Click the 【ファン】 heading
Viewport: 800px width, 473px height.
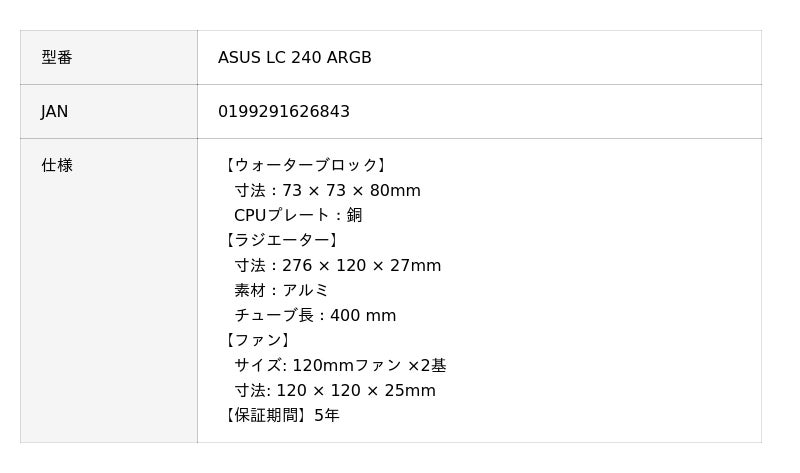(x=256, y=340)
